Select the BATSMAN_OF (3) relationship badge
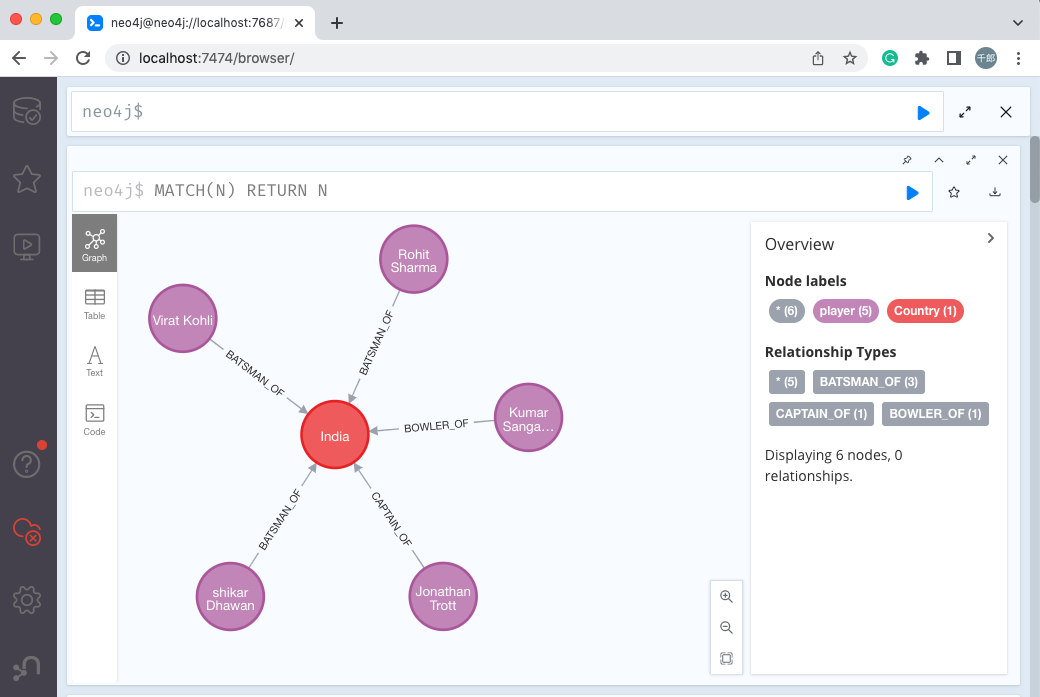 868,382
